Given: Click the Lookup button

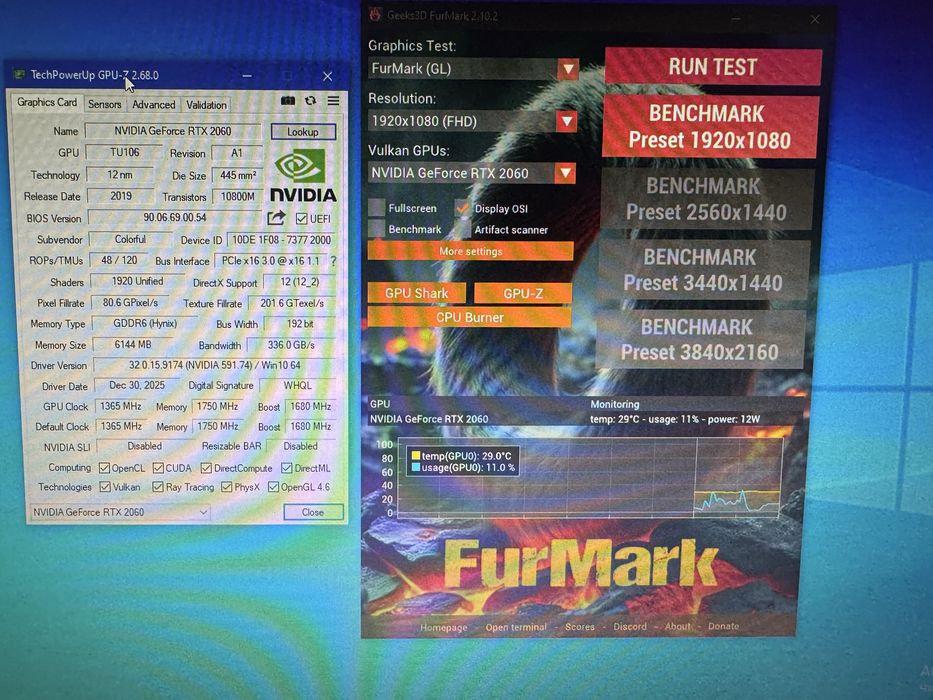Looking at the screenshot, I should coord(303,132).
